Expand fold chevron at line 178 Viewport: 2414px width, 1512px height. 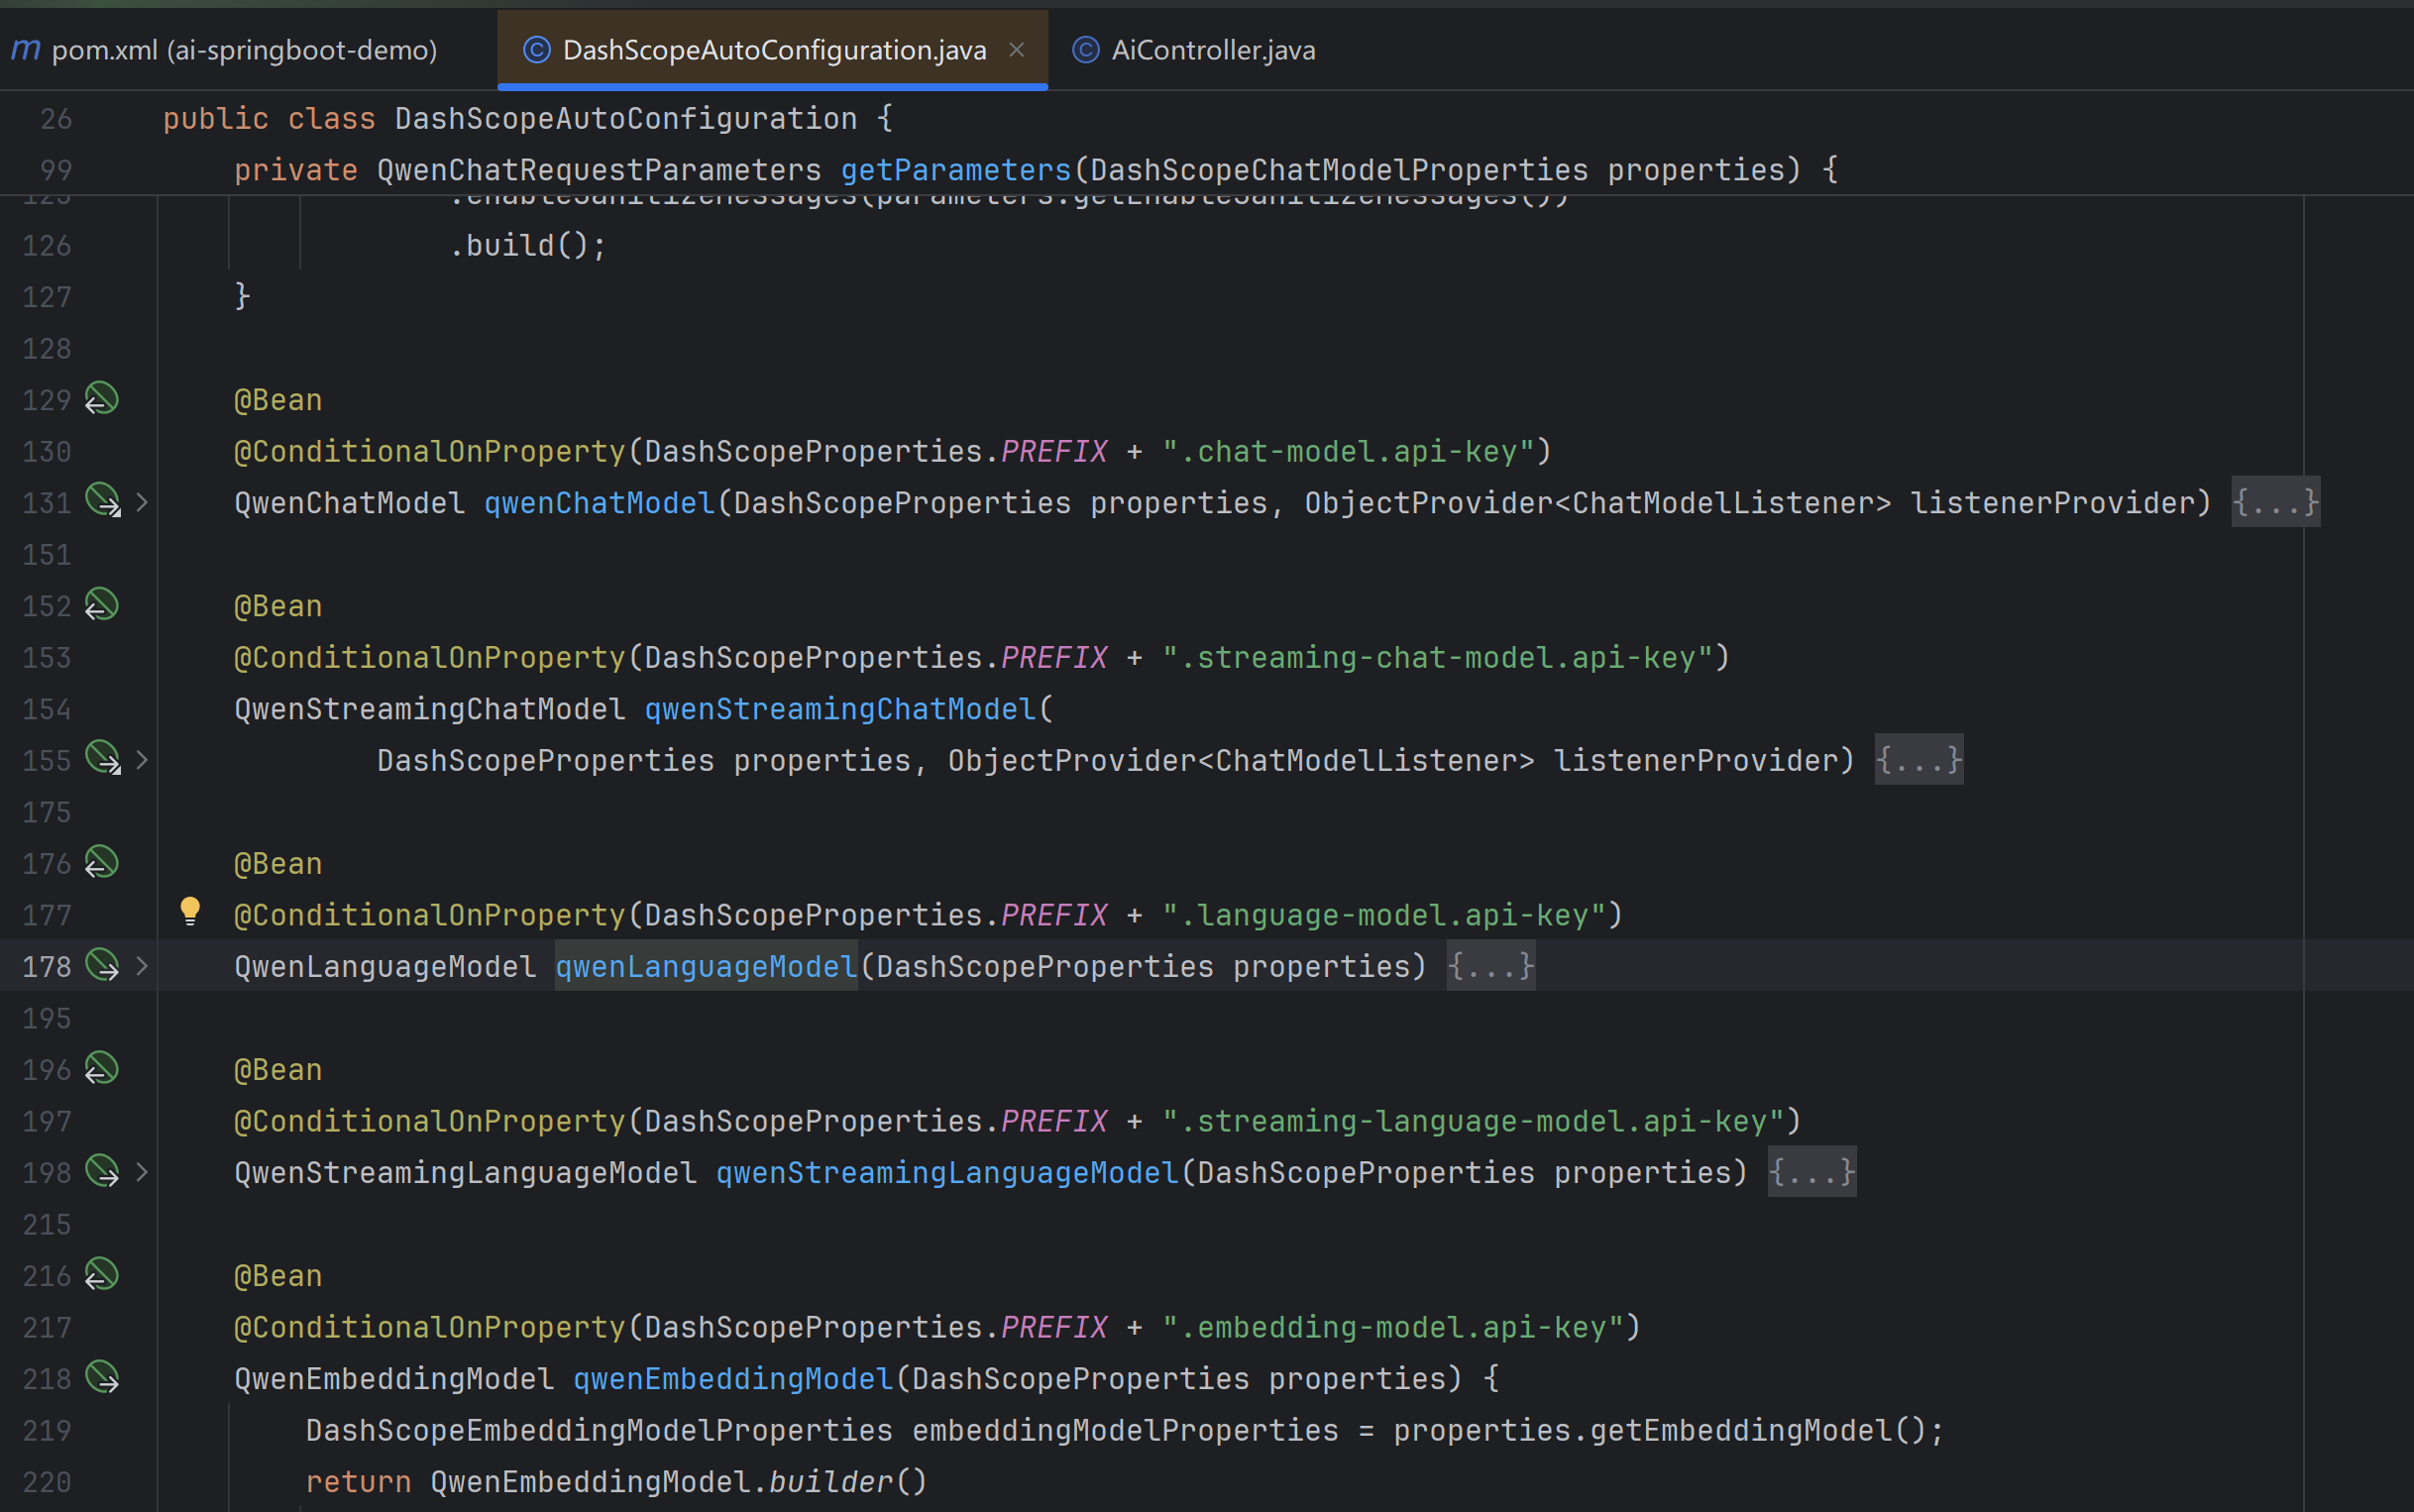[x=142, y=966]
